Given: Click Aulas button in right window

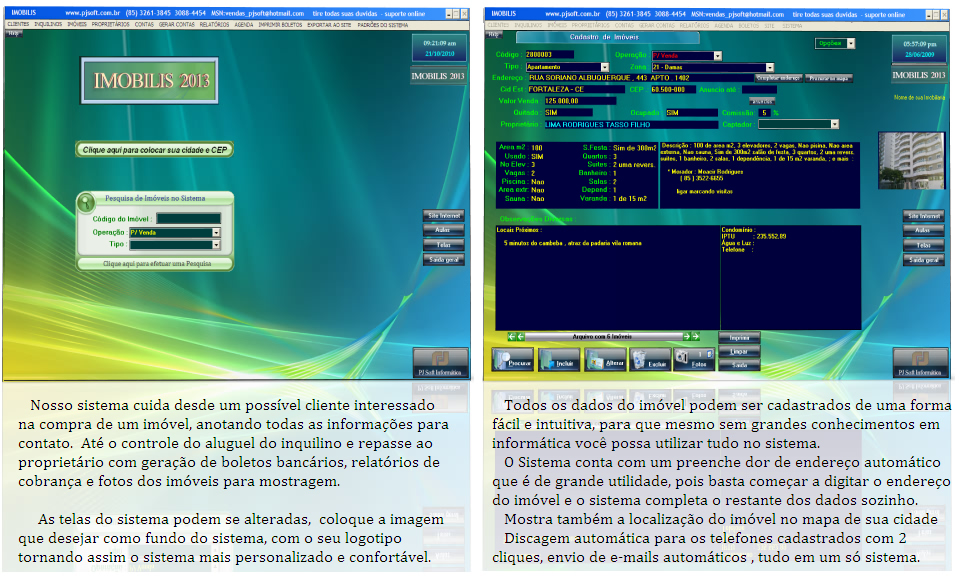Looking at the screenshot, I should (x=924, y=230).
